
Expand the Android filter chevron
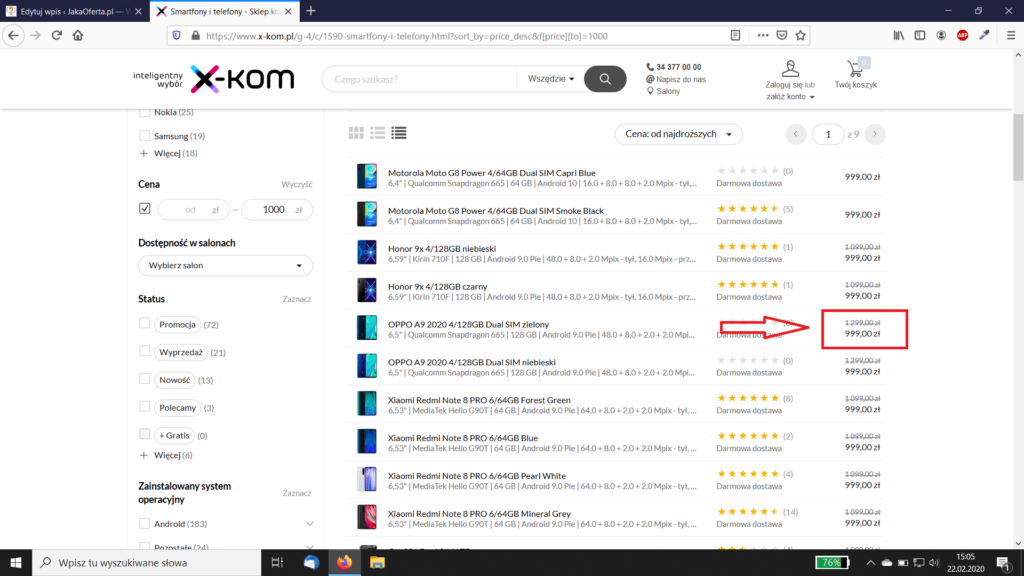pos(310,524)
